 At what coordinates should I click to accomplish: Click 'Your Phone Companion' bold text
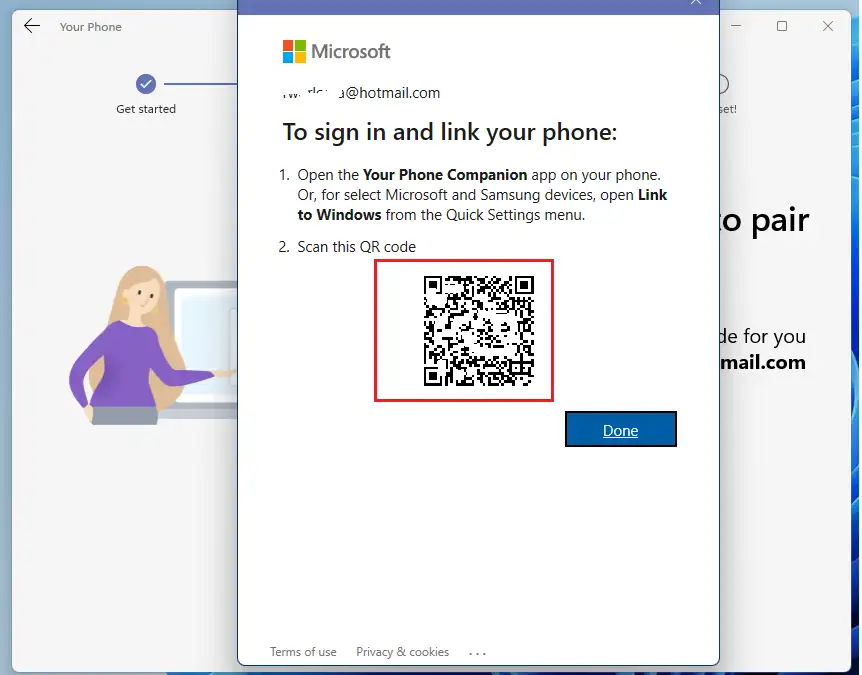pyautogui.click(x=445, y=175)
